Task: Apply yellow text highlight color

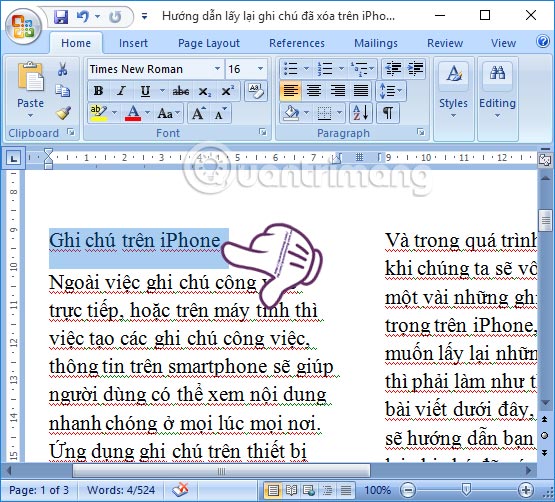Action: pyautogui.click(x=98, y=113)
